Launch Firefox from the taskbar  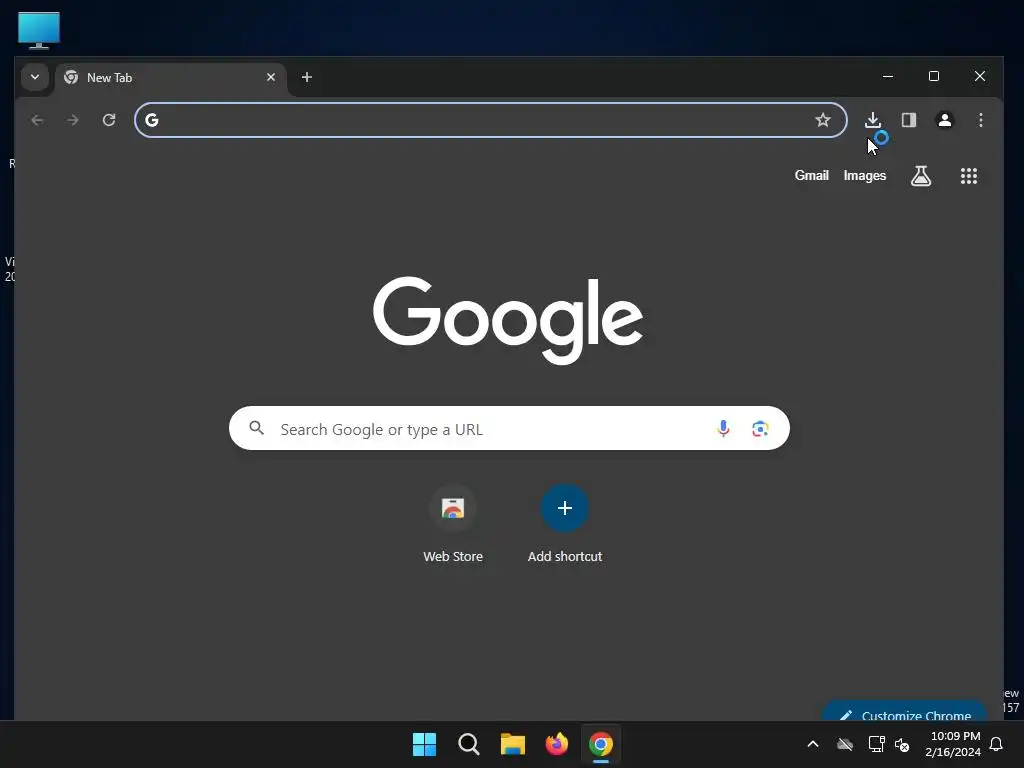pyautogui.click(x=556, y=744)
